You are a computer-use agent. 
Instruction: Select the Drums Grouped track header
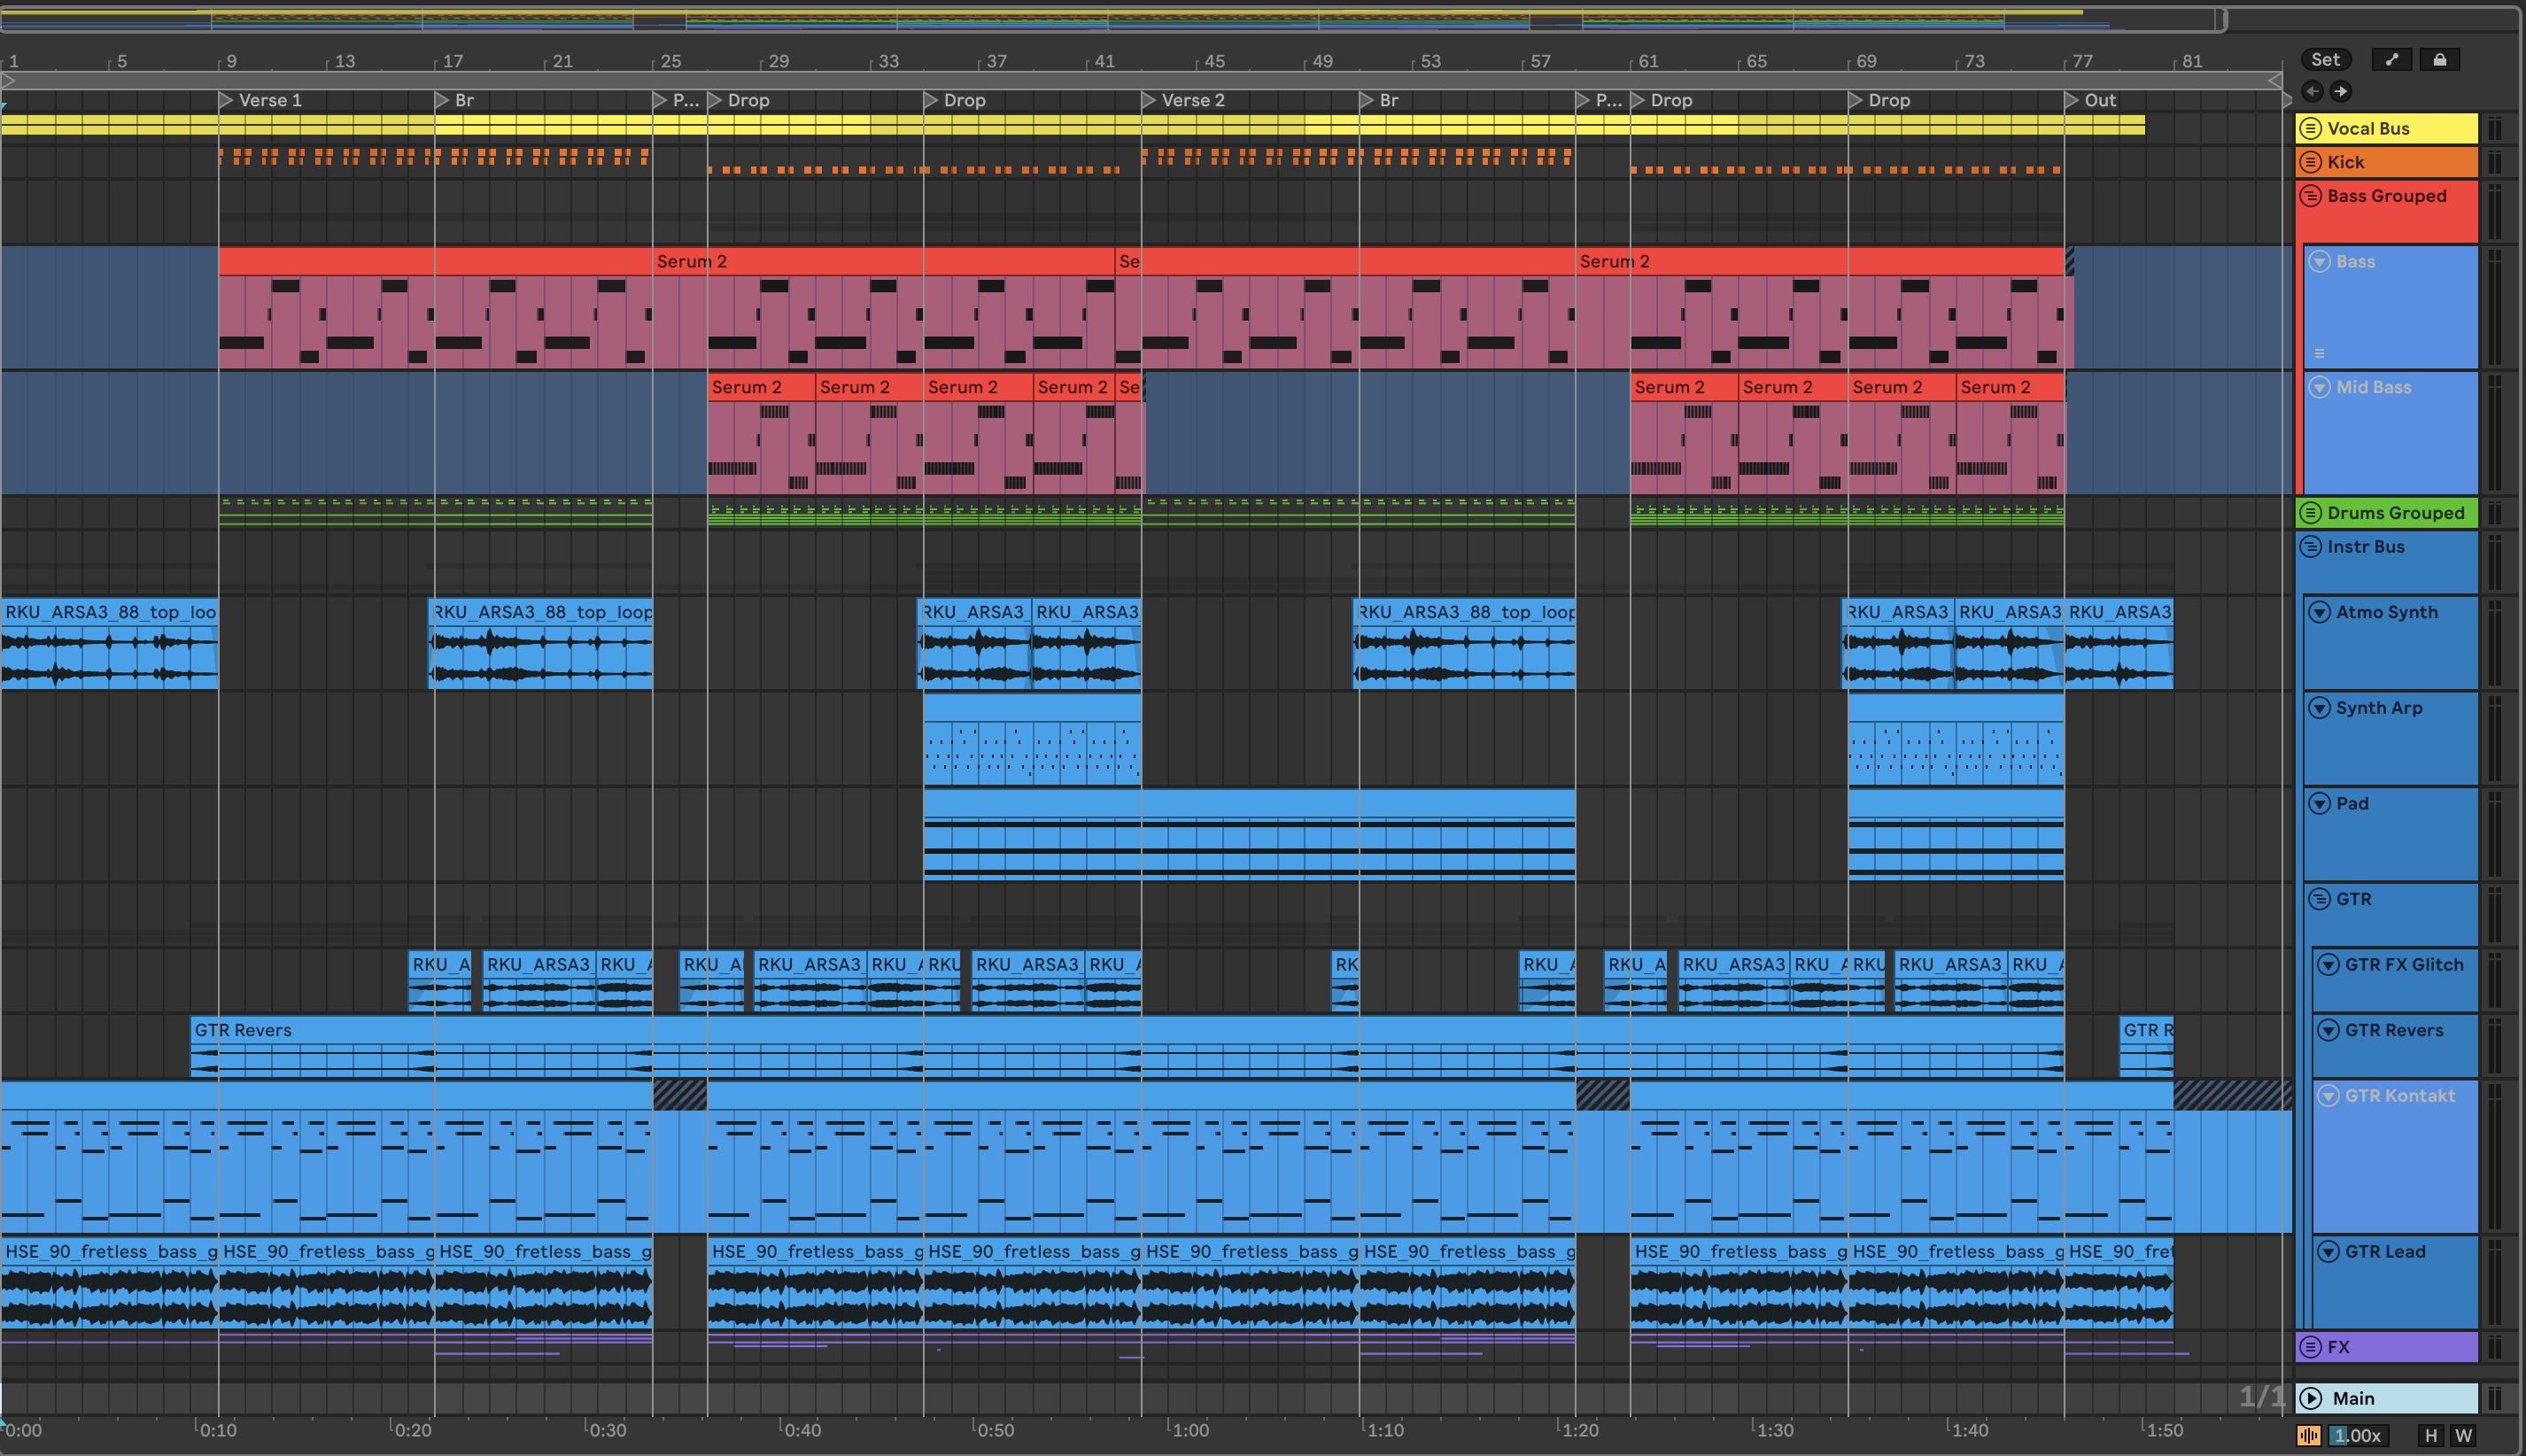pyautogui.click(x=2395, y=513)
